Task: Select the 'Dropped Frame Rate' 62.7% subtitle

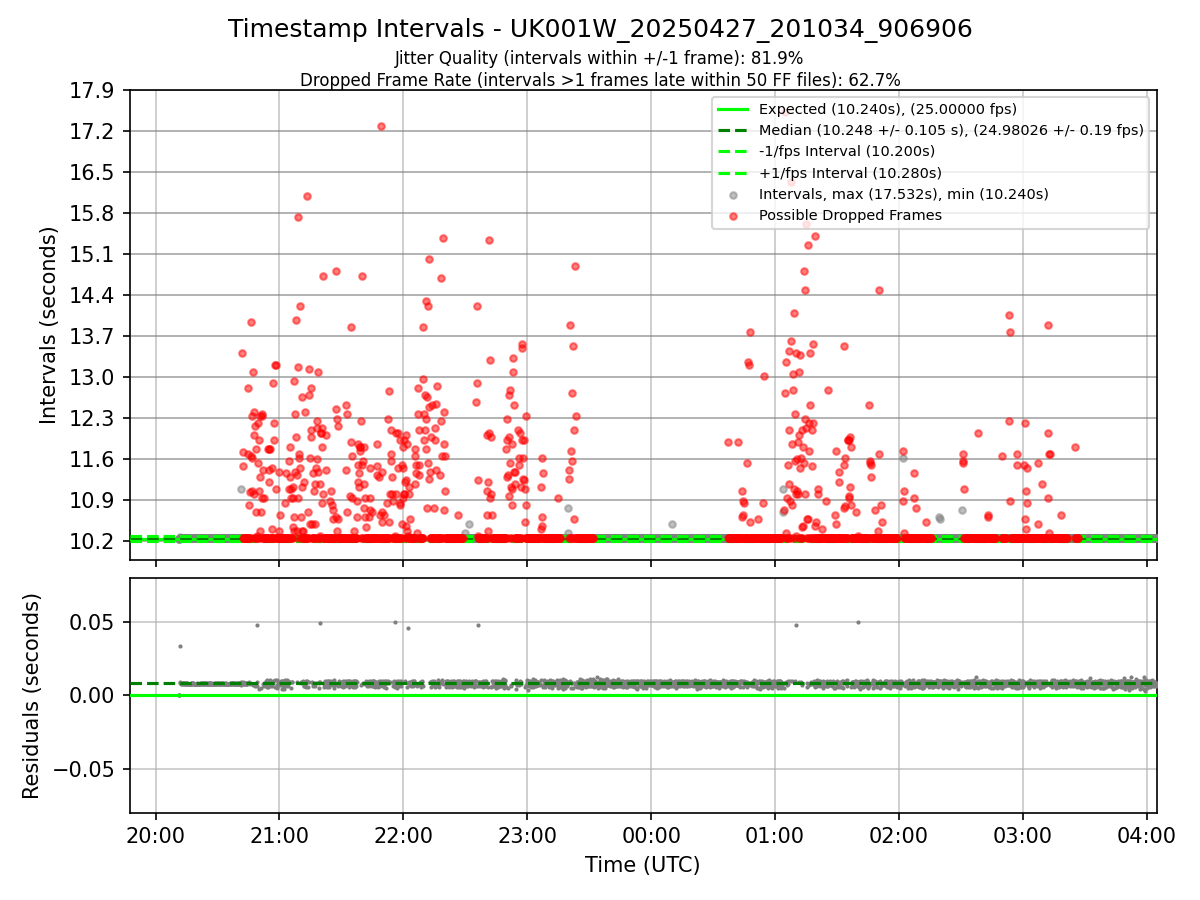Action: point(600,80)
